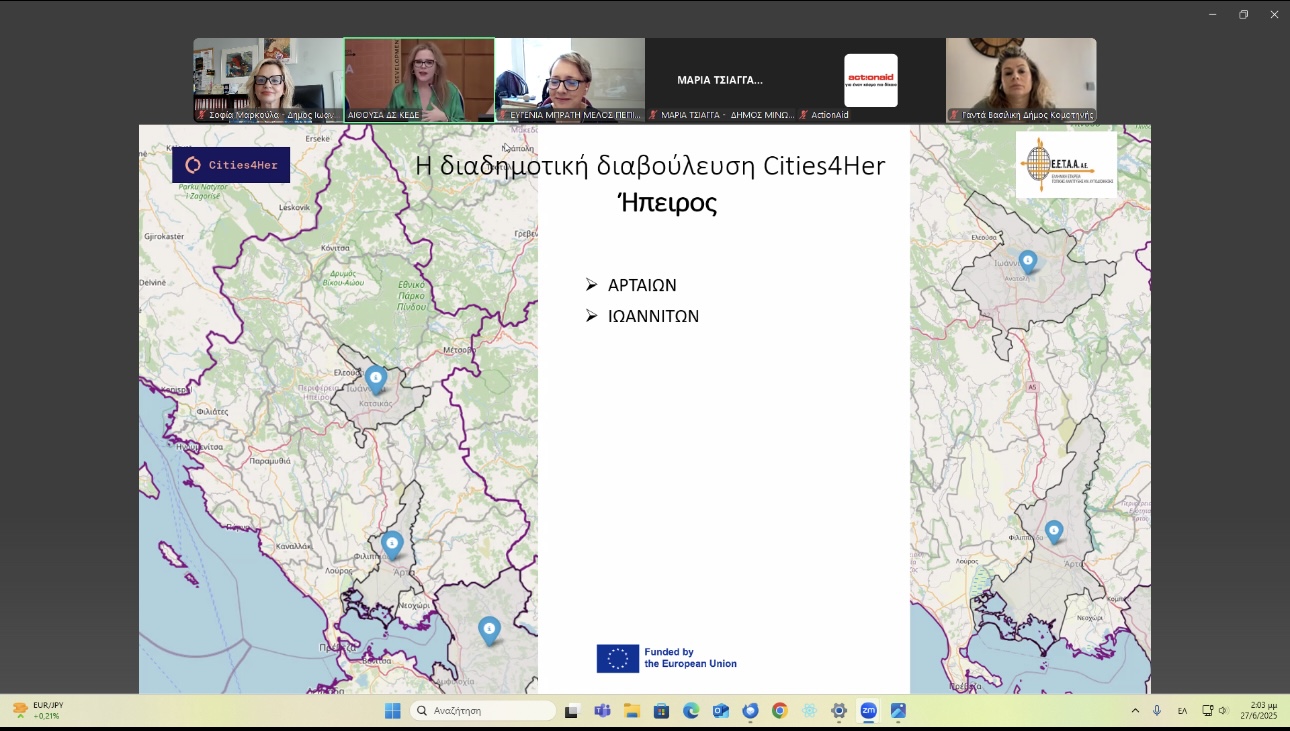Open the speaker volume control in the tray

click(x=1223, y=711)
